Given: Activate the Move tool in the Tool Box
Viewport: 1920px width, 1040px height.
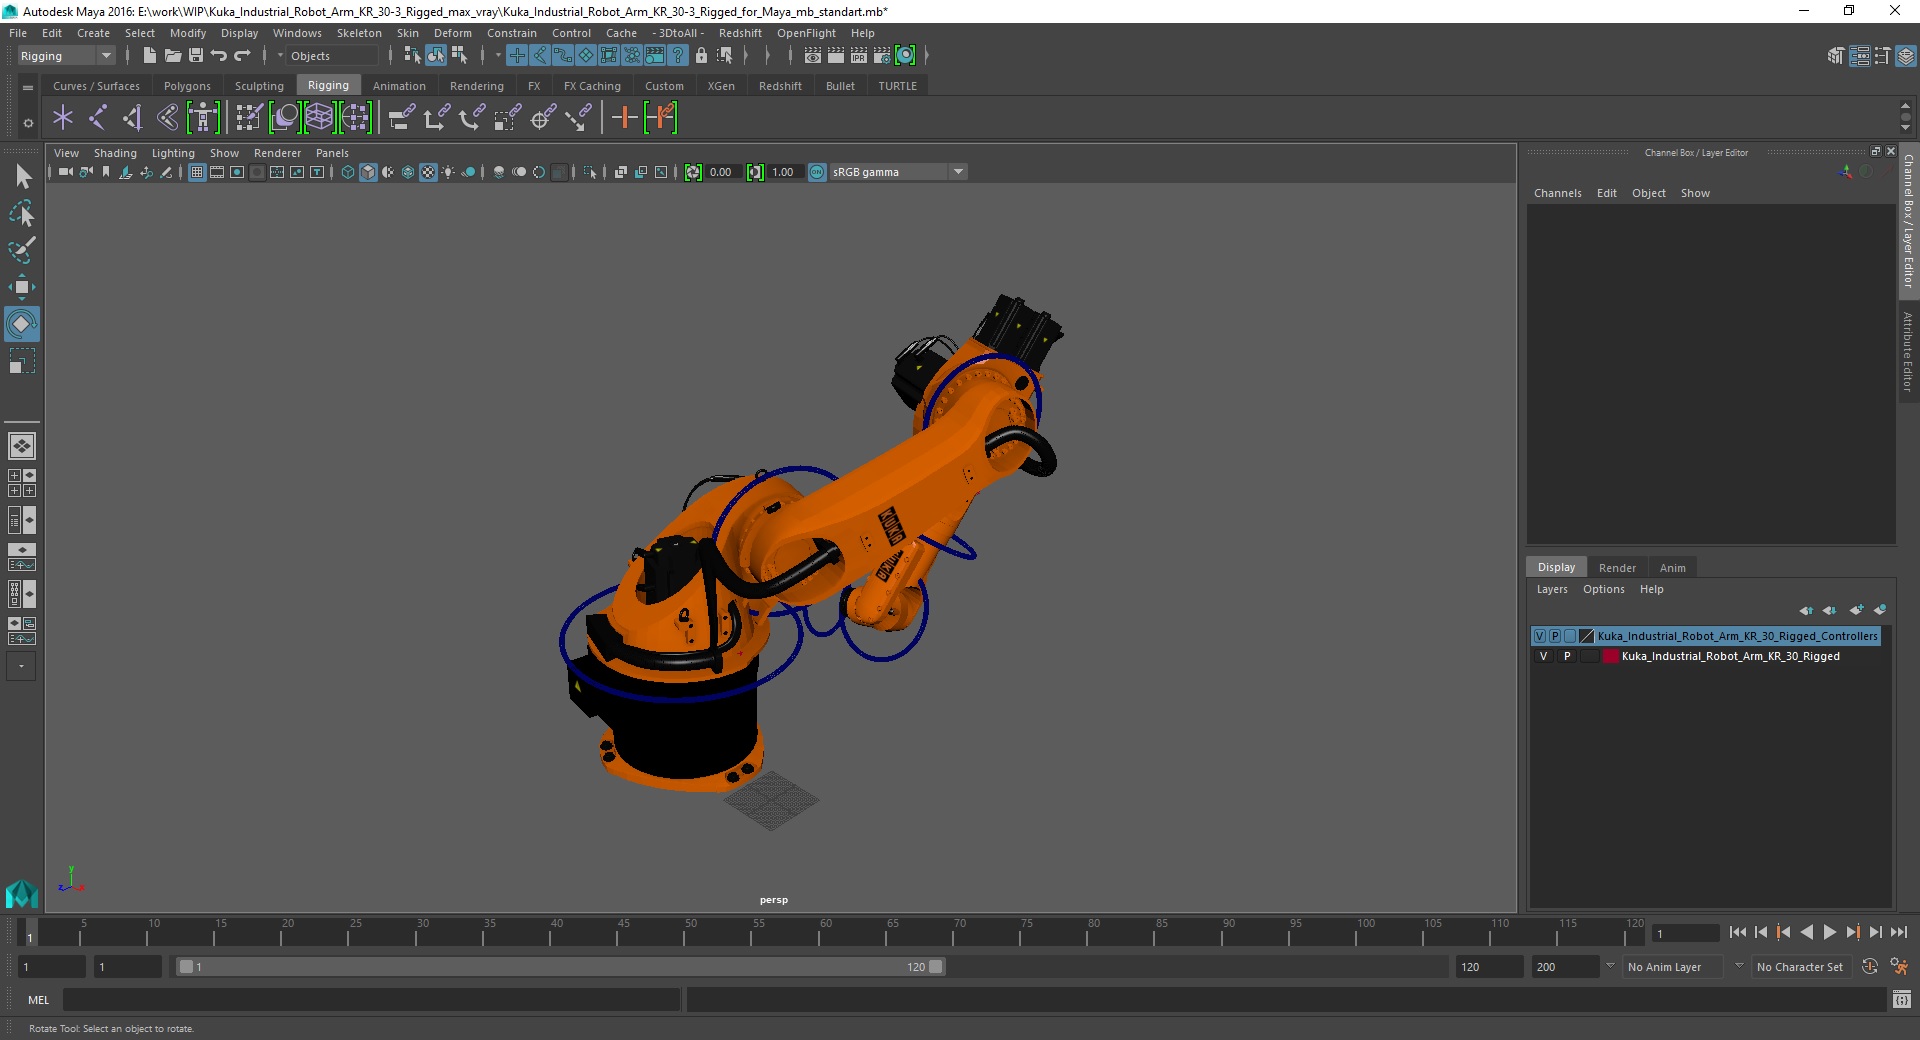Looking at the screenshot, I should tap(22, 287).
